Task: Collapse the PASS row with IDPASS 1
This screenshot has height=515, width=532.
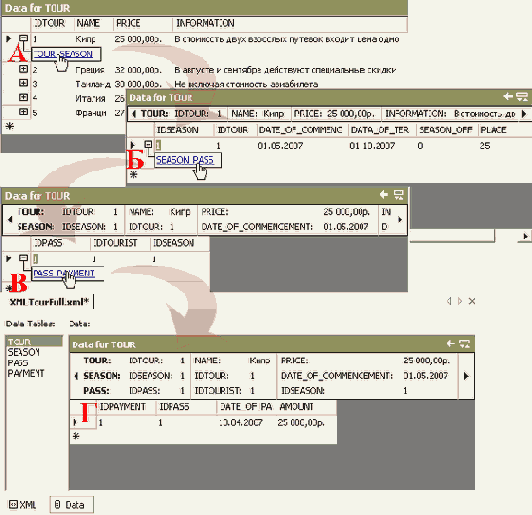Action: [x=23, y=258]
